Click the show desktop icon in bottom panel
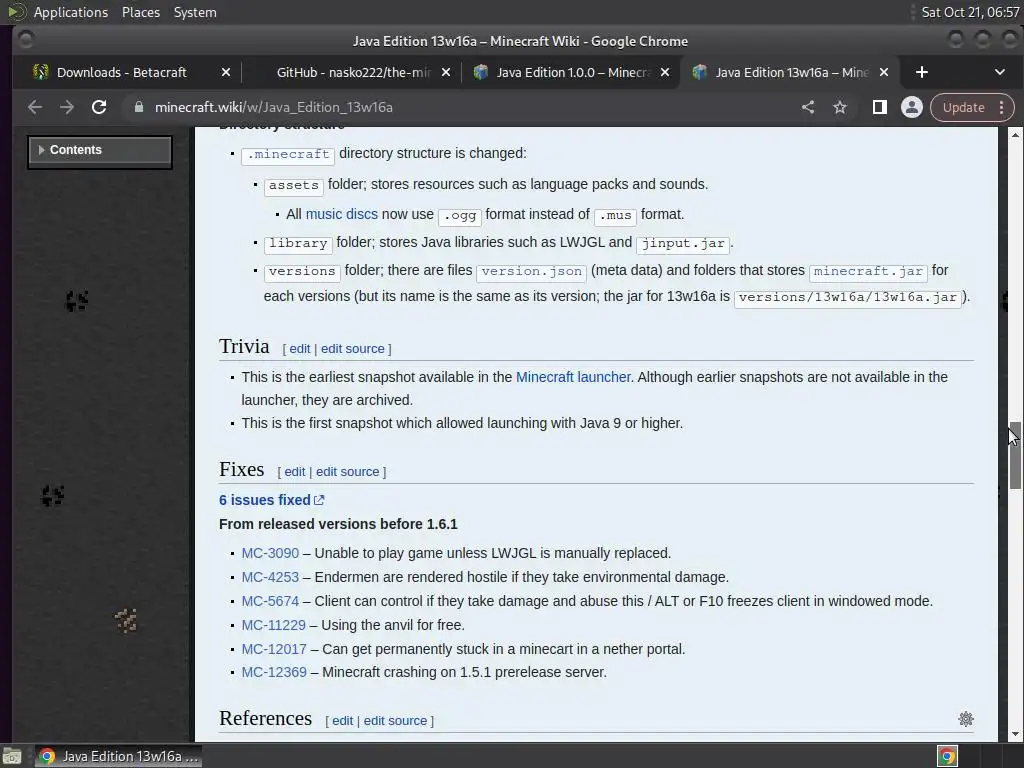Viewport: 1024px width, 768px height. pos(12,757)
